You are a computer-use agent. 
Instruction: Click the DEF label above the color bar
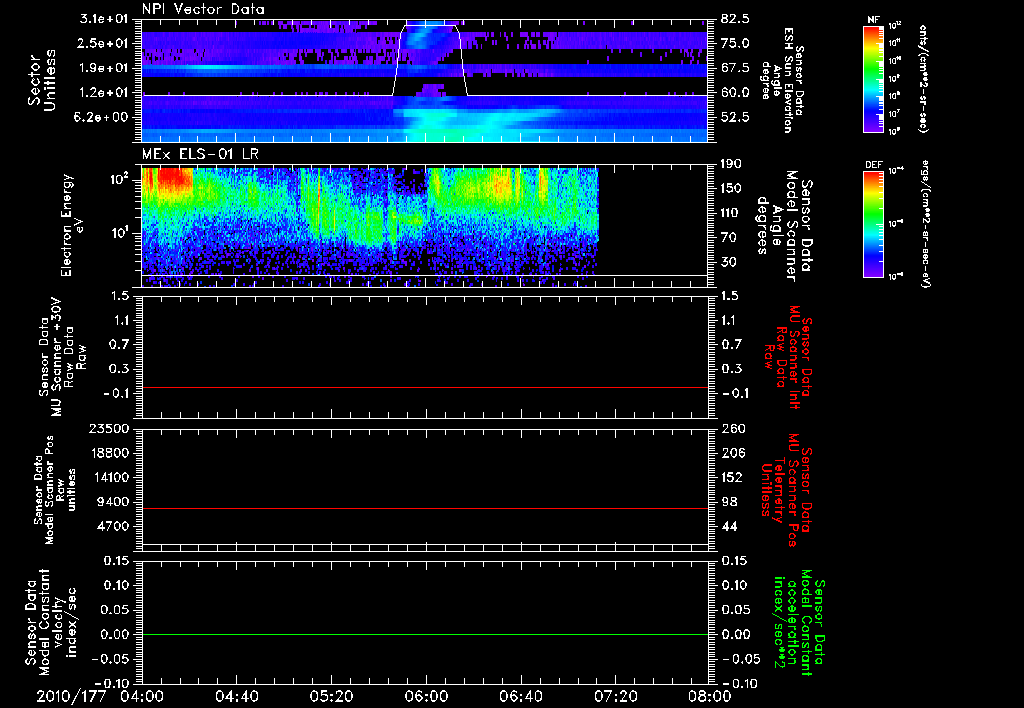coord(873,165)
